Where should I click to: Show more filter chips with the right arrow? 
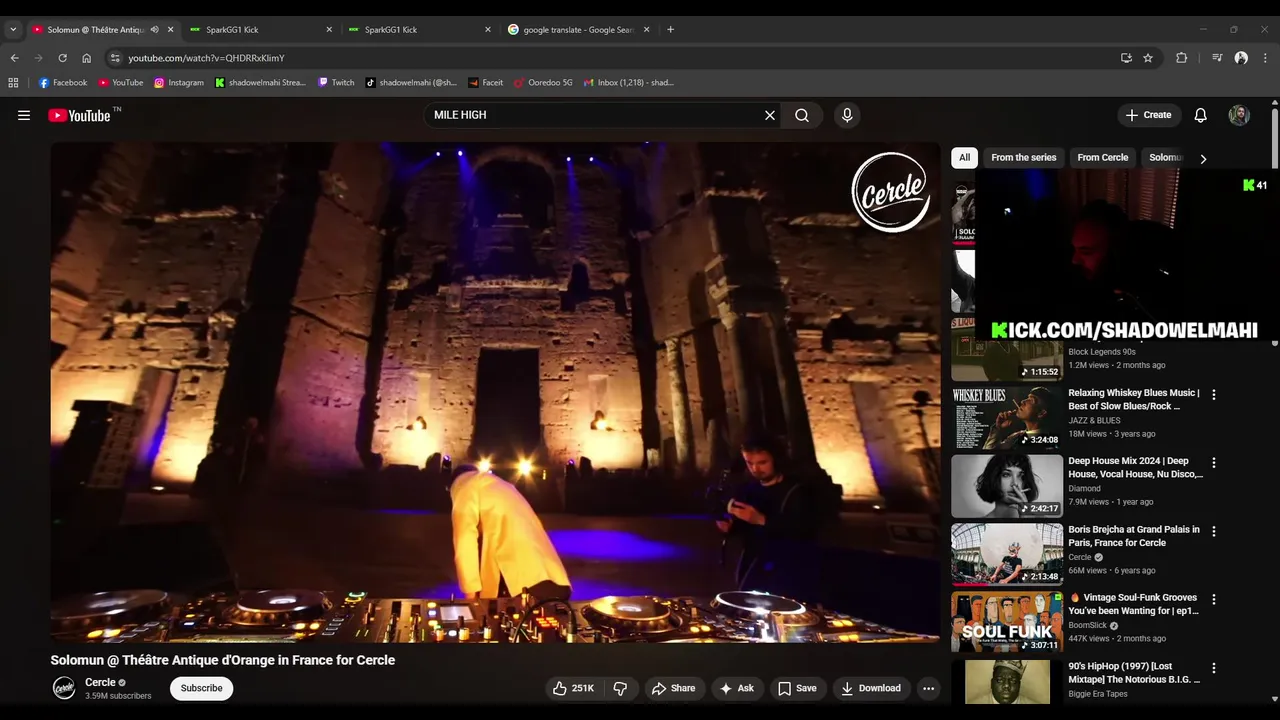(1203, 158)
